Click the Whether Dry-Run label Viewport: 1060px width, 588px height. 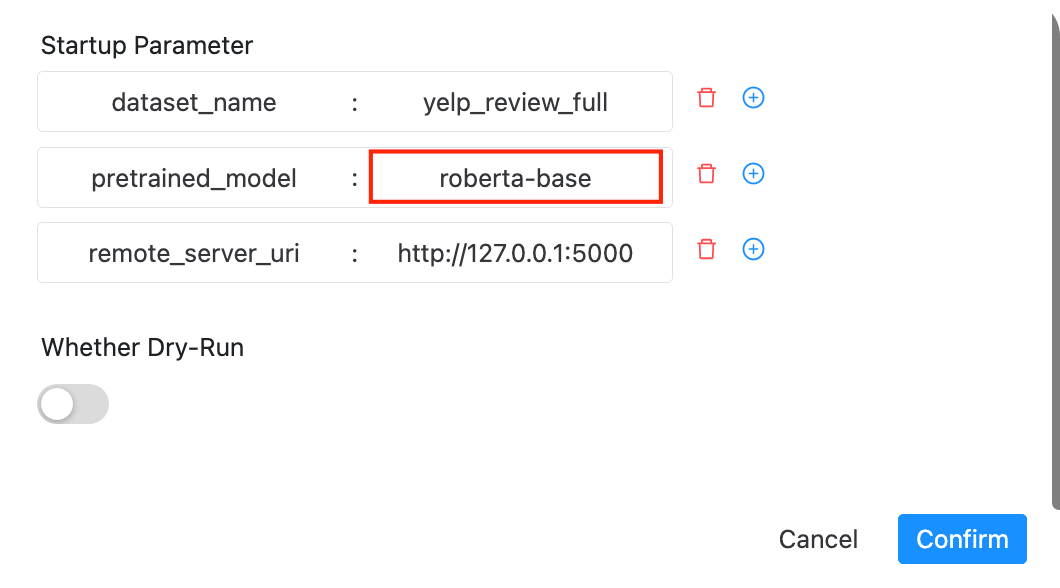click(142, 347)
